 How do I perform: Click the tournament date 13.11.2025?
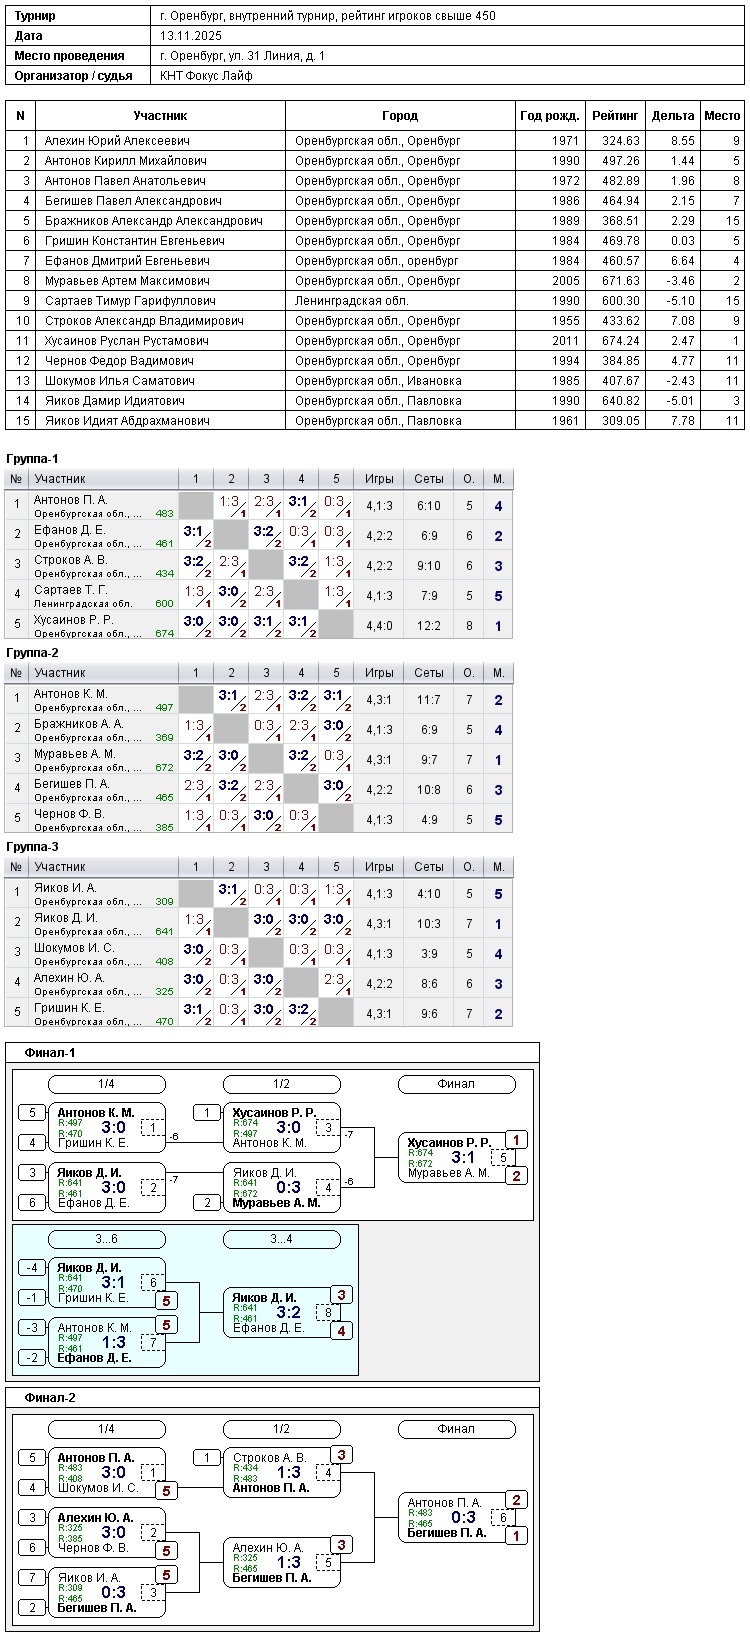pyautogui.click(x=189, y=36)
